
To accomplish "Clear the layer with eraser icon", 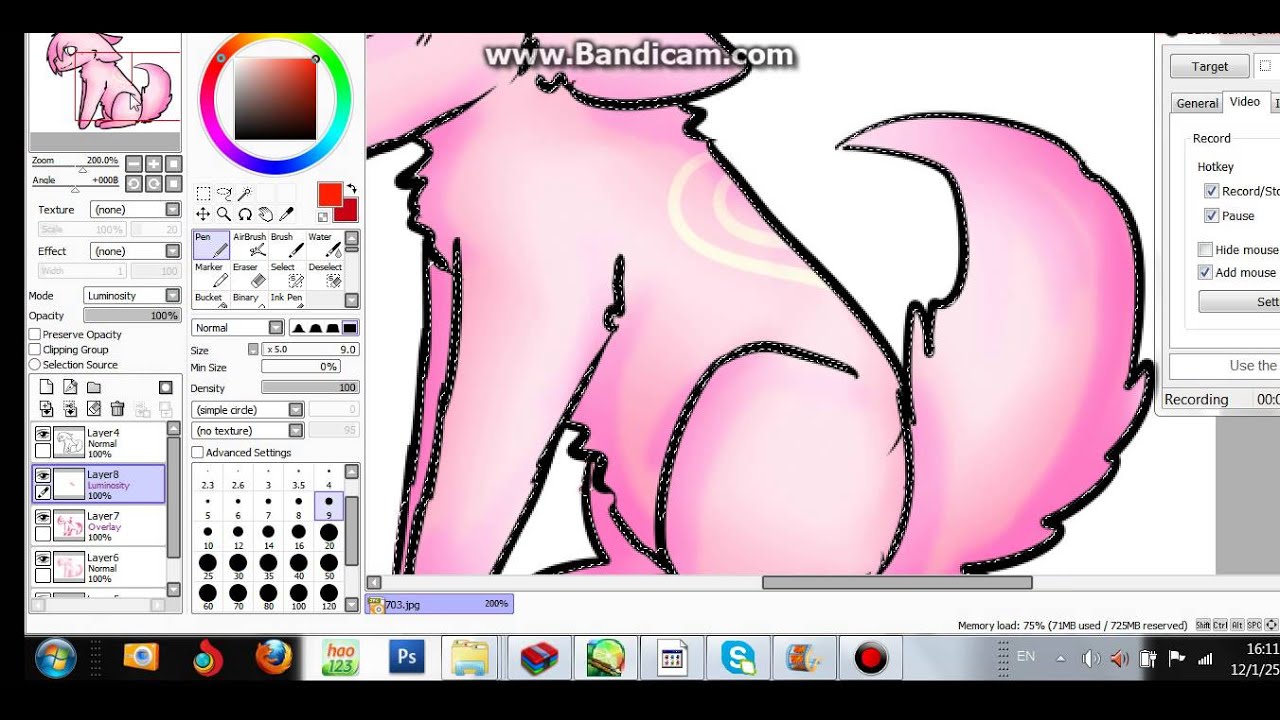I will [x=94, y=409].
